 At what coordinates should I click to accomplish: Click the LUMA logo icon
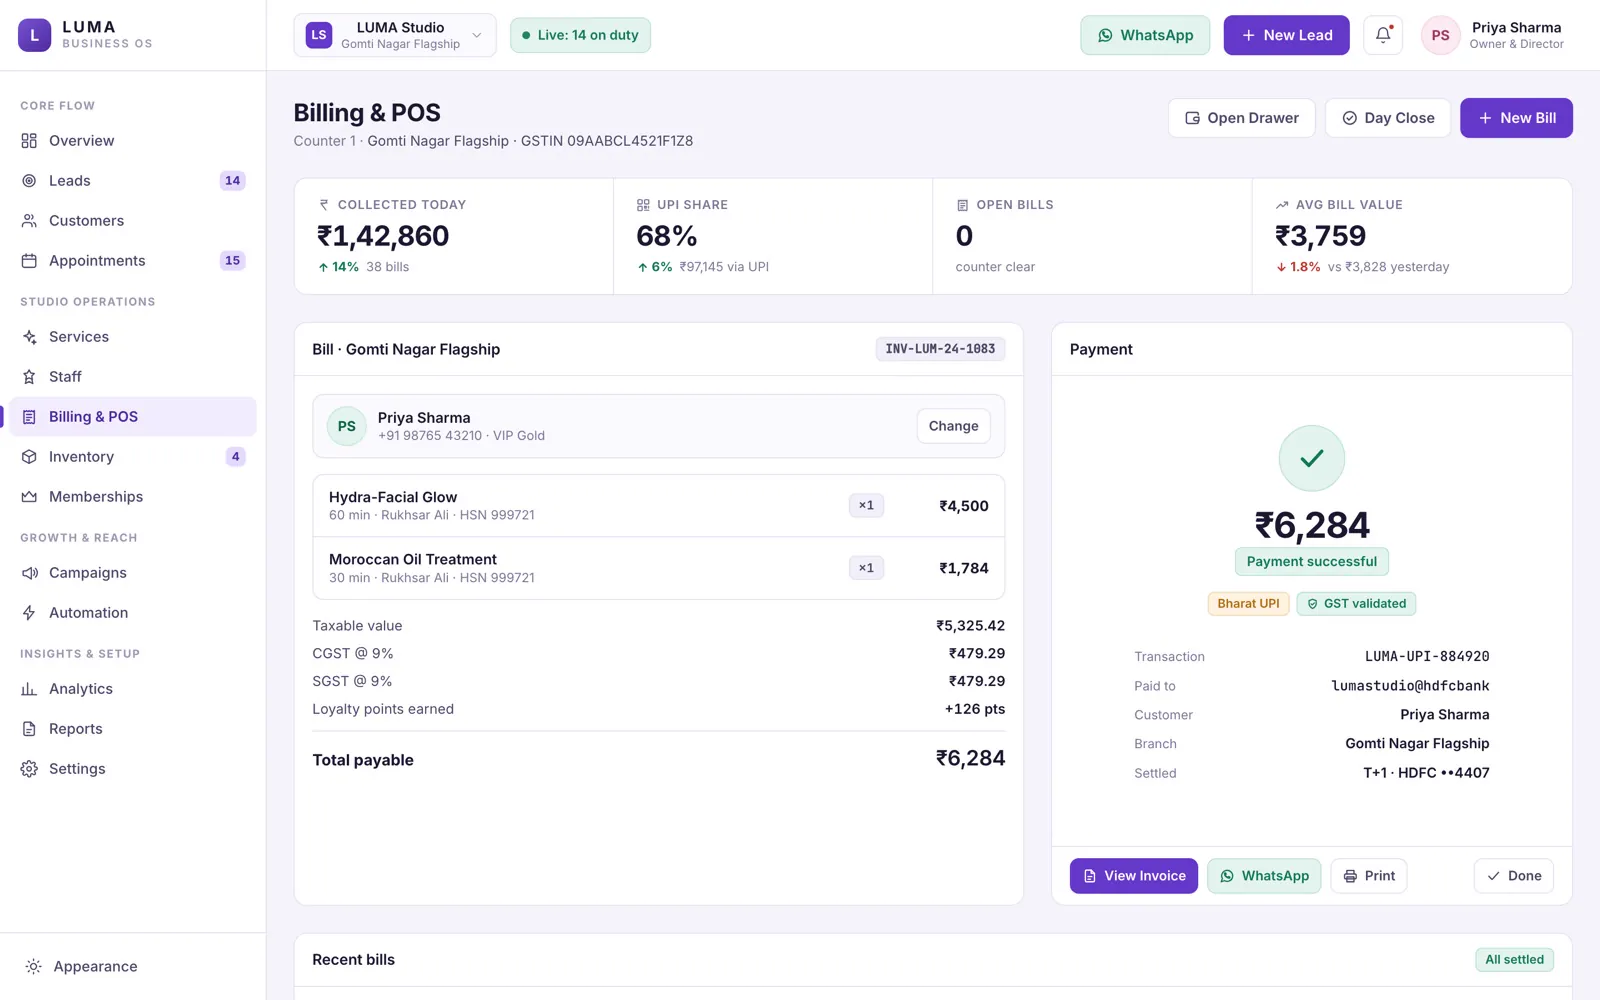pos(34,35)
